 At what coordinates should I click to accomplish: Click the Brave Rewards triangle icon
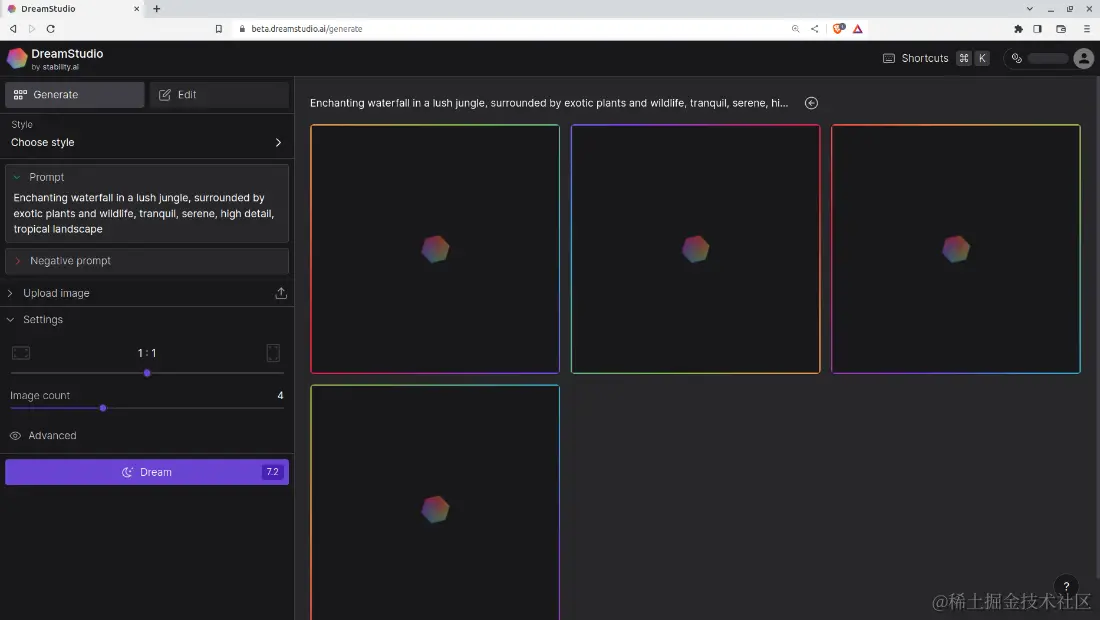tap(857, 29)
